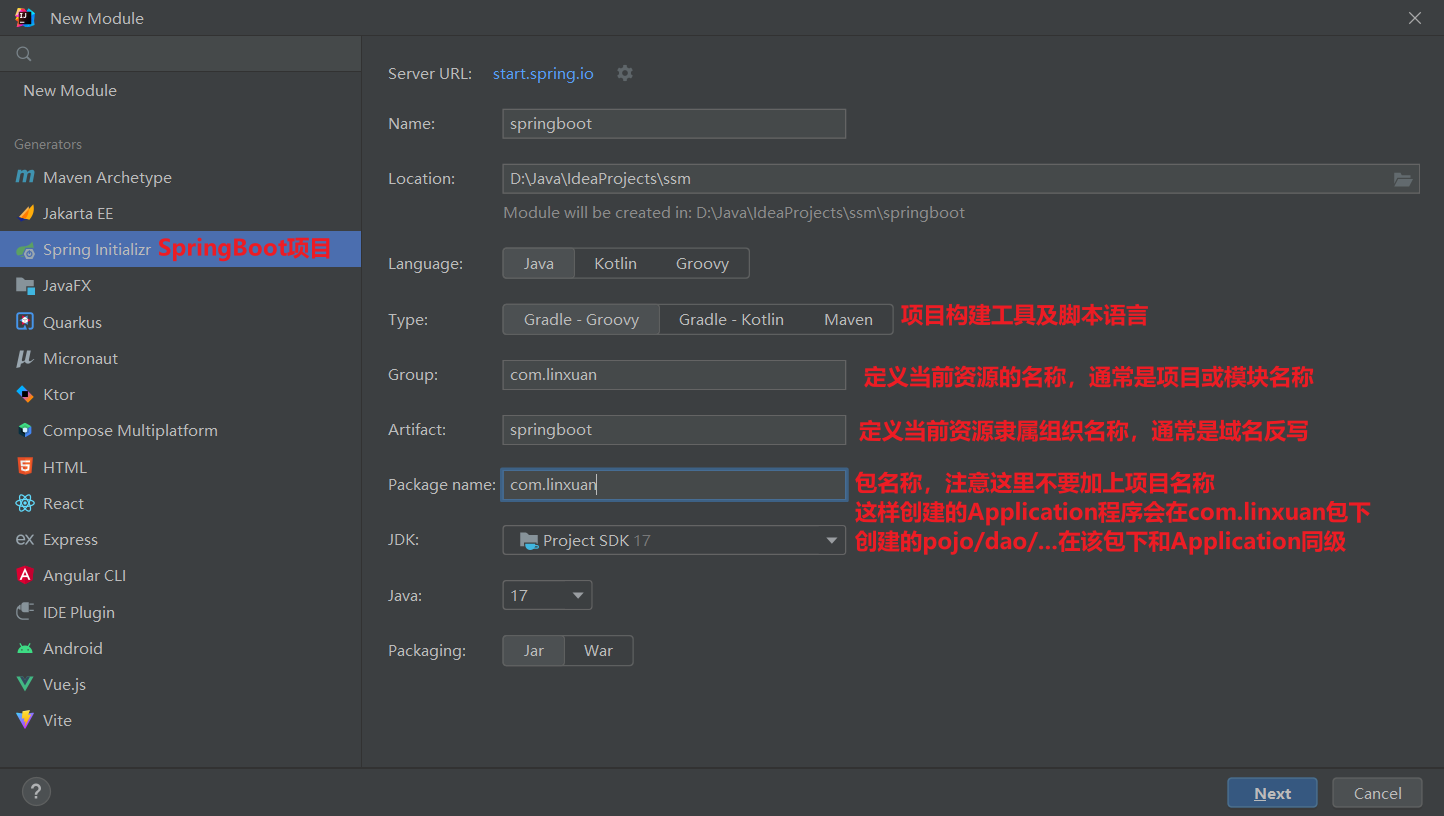Choose Gradle - Groovy build type

(x=581, y=320)
